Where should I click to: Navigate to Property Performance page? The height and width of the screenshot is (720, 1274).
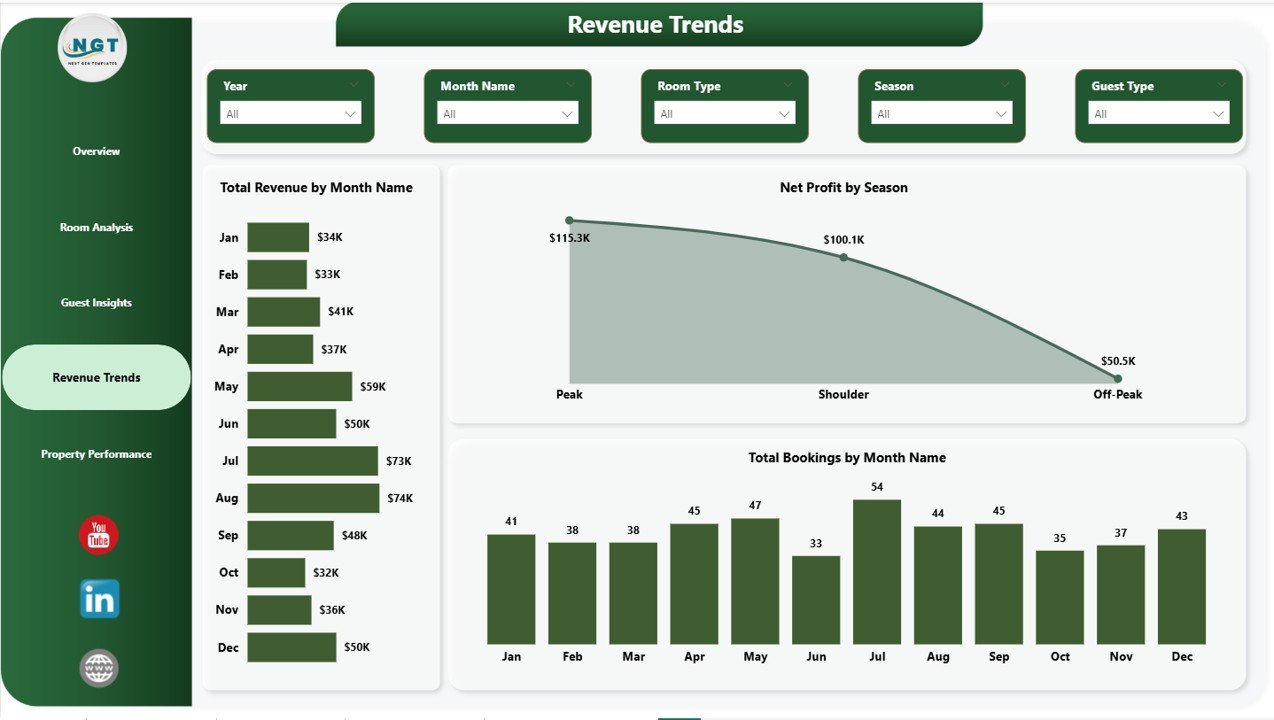[x=96, y=454]
